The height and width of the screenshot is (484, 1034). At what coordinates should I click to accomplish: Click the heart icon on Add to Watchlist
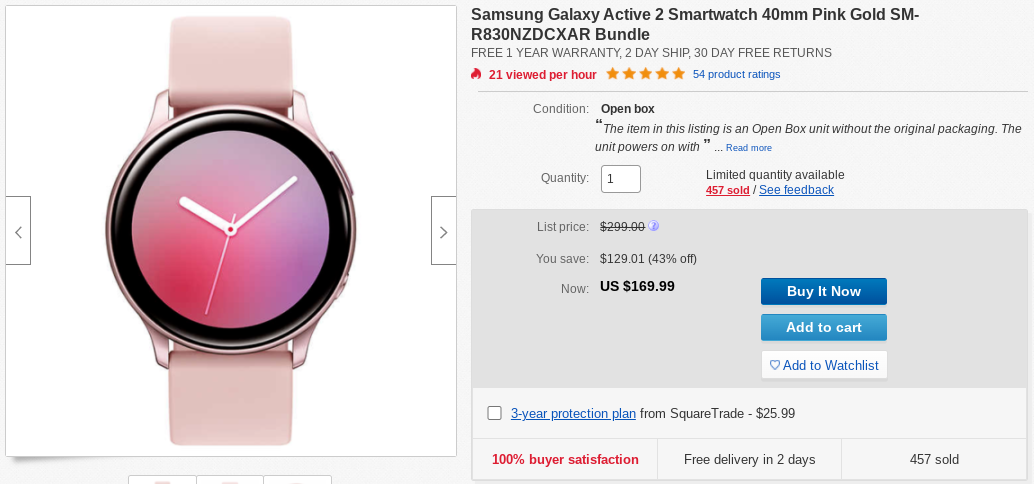(774, 365)
